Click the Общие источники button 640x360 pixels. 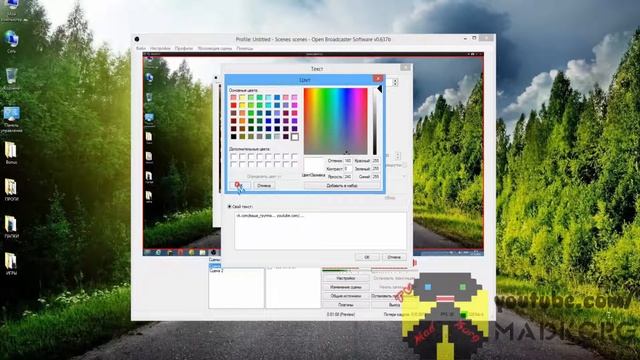346,296
